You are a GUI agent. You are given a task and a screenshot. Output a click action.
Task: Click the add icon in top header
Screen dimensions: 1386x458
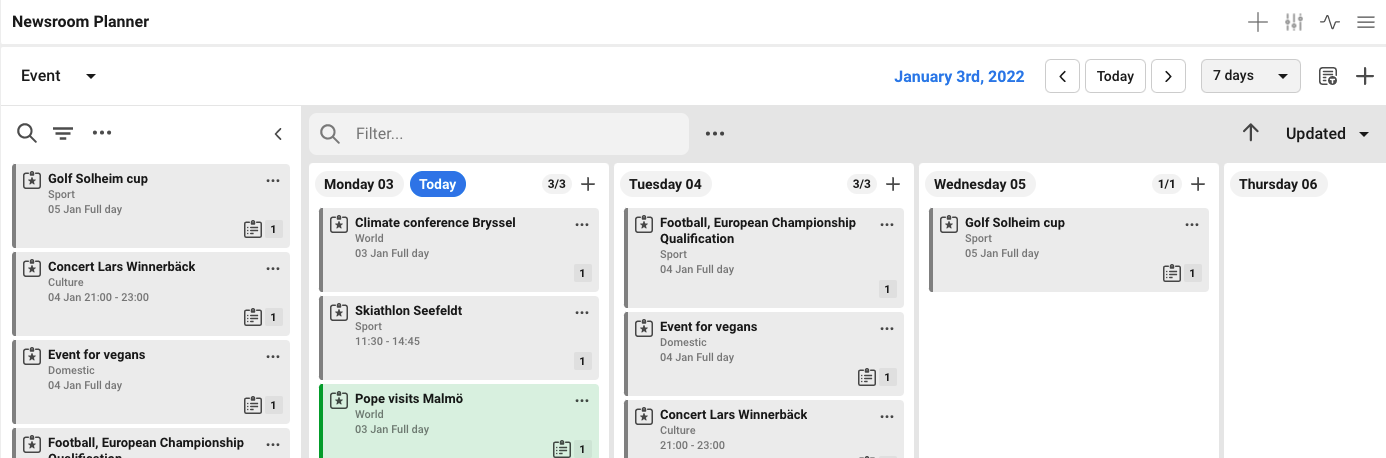point(1258,22)
